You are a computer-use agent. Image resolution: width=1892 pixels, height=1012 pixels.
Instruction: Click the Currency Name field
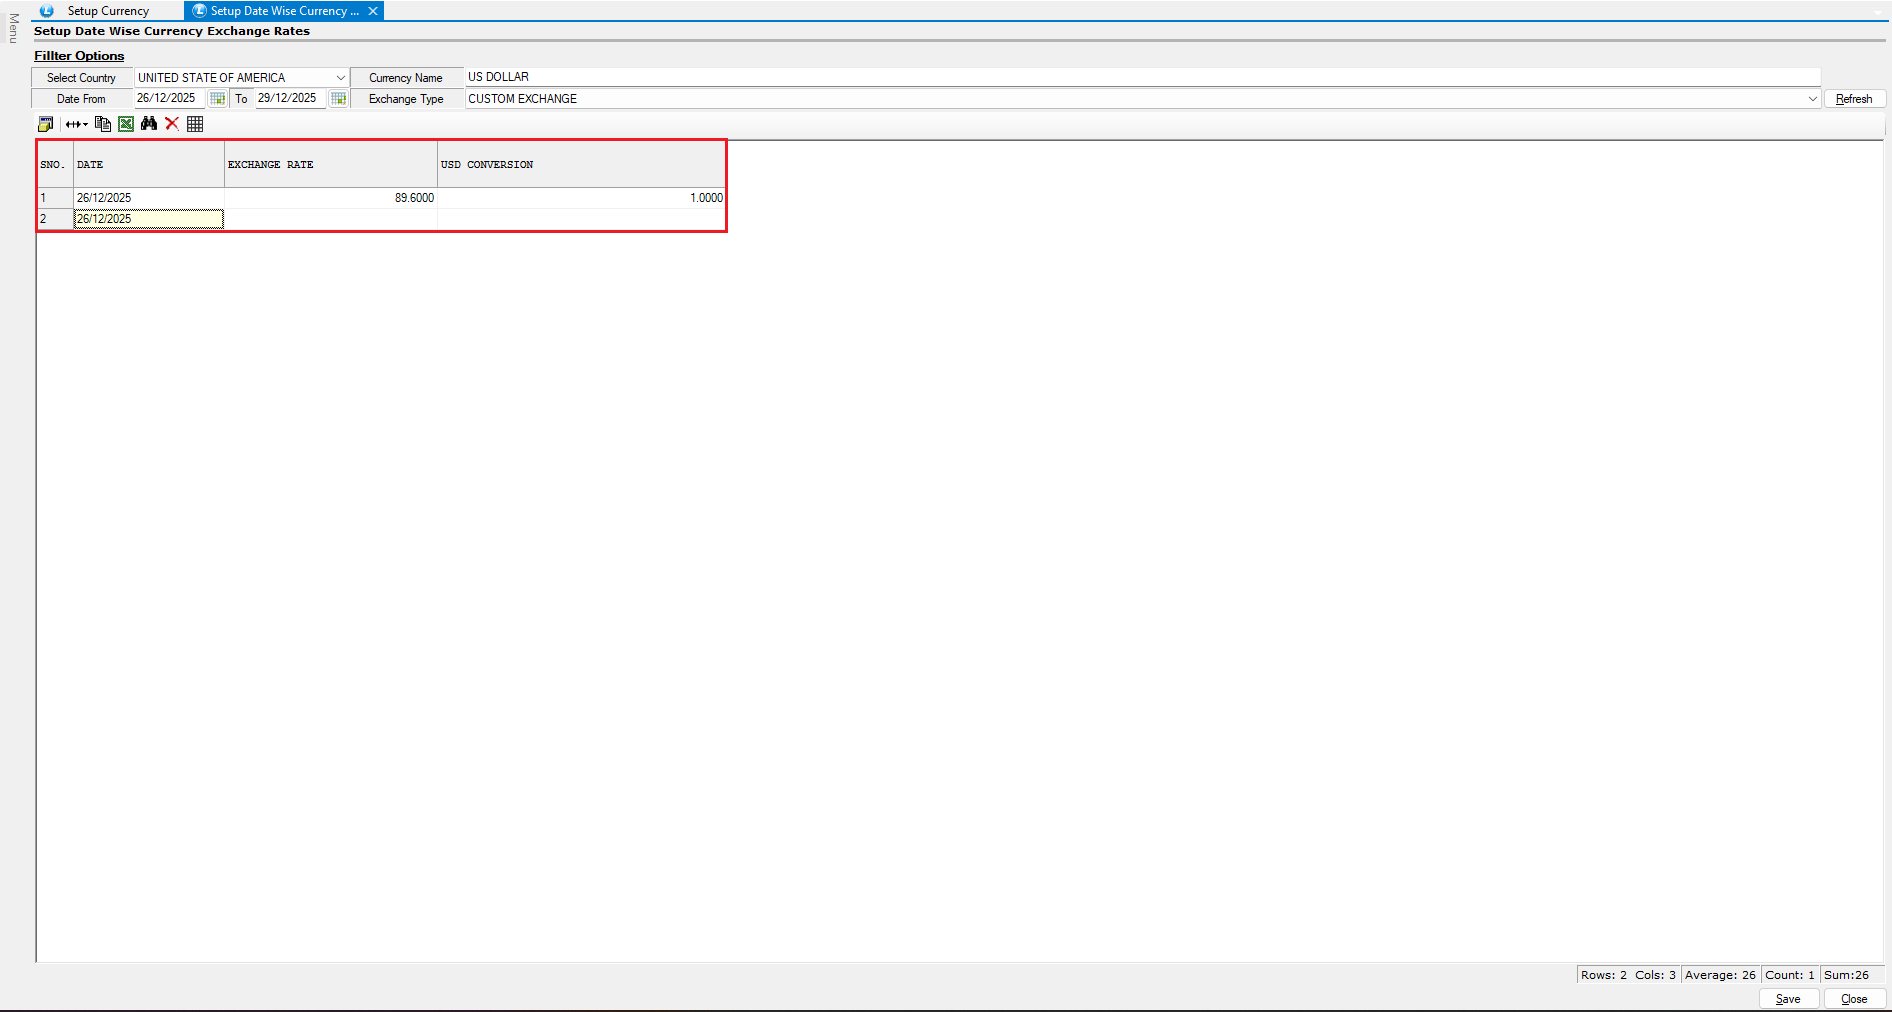pos(1140,77)
